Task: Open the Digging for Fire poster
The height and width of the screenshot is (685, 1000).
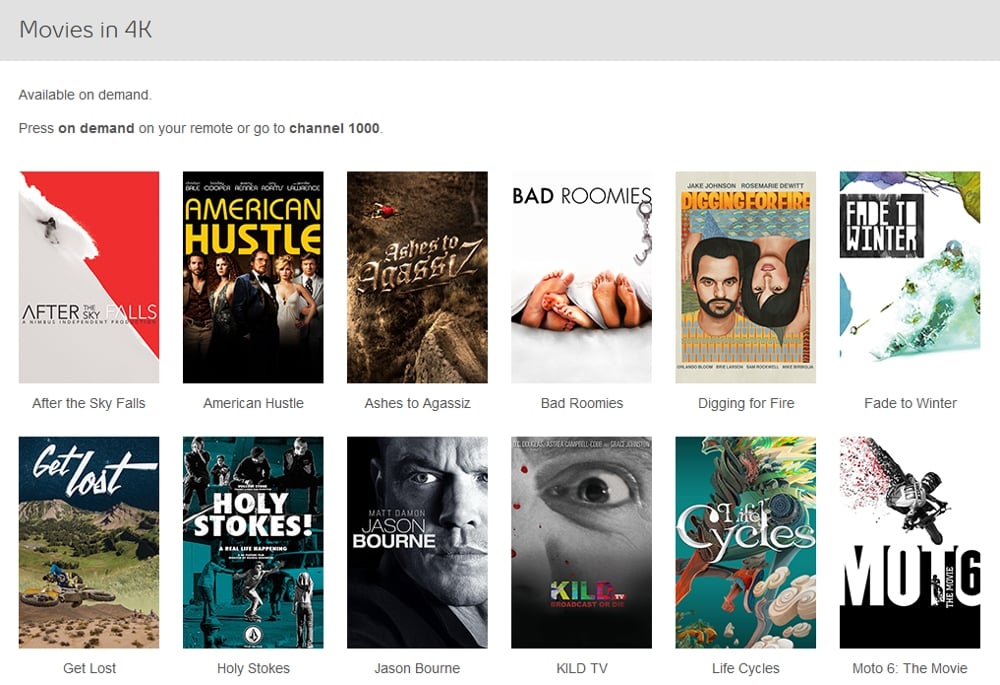Action: coord(746,277)
